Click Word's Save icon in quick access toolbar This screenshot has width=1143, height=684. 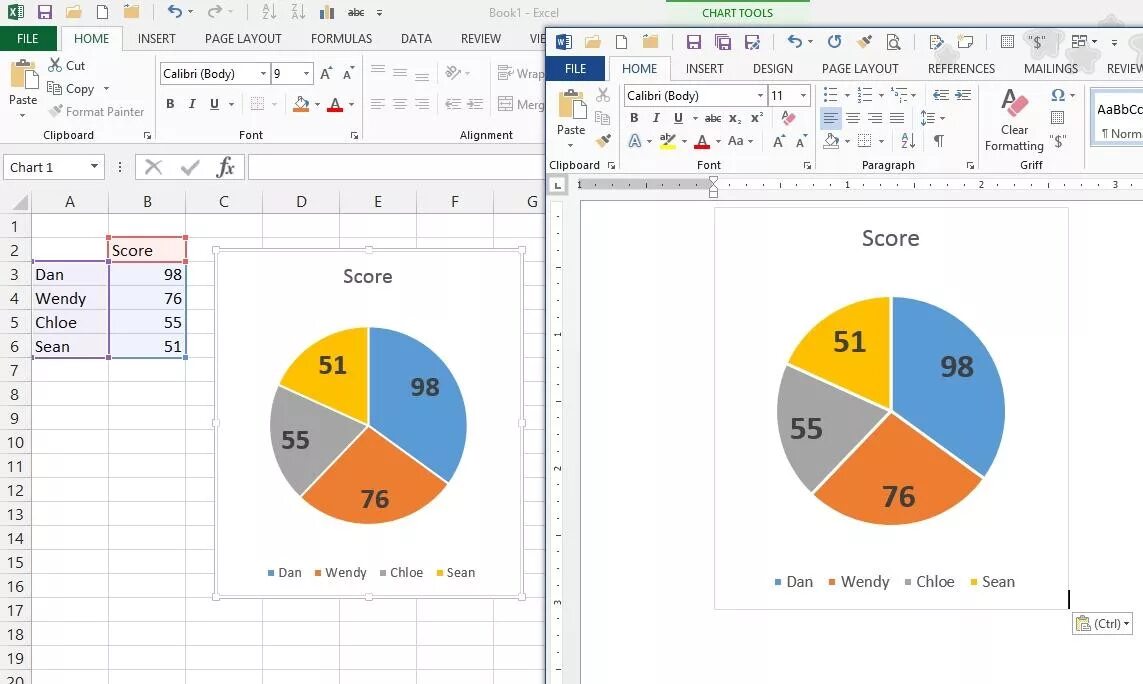pyautogui.click(x=693, y=42)
